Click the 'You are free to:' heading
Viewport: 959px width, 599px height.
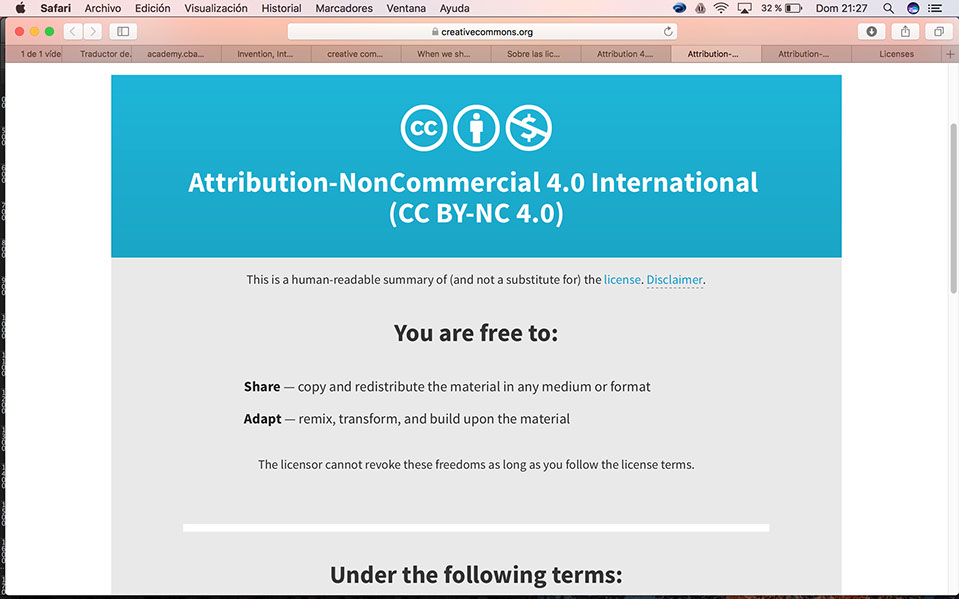click(476, 333)
